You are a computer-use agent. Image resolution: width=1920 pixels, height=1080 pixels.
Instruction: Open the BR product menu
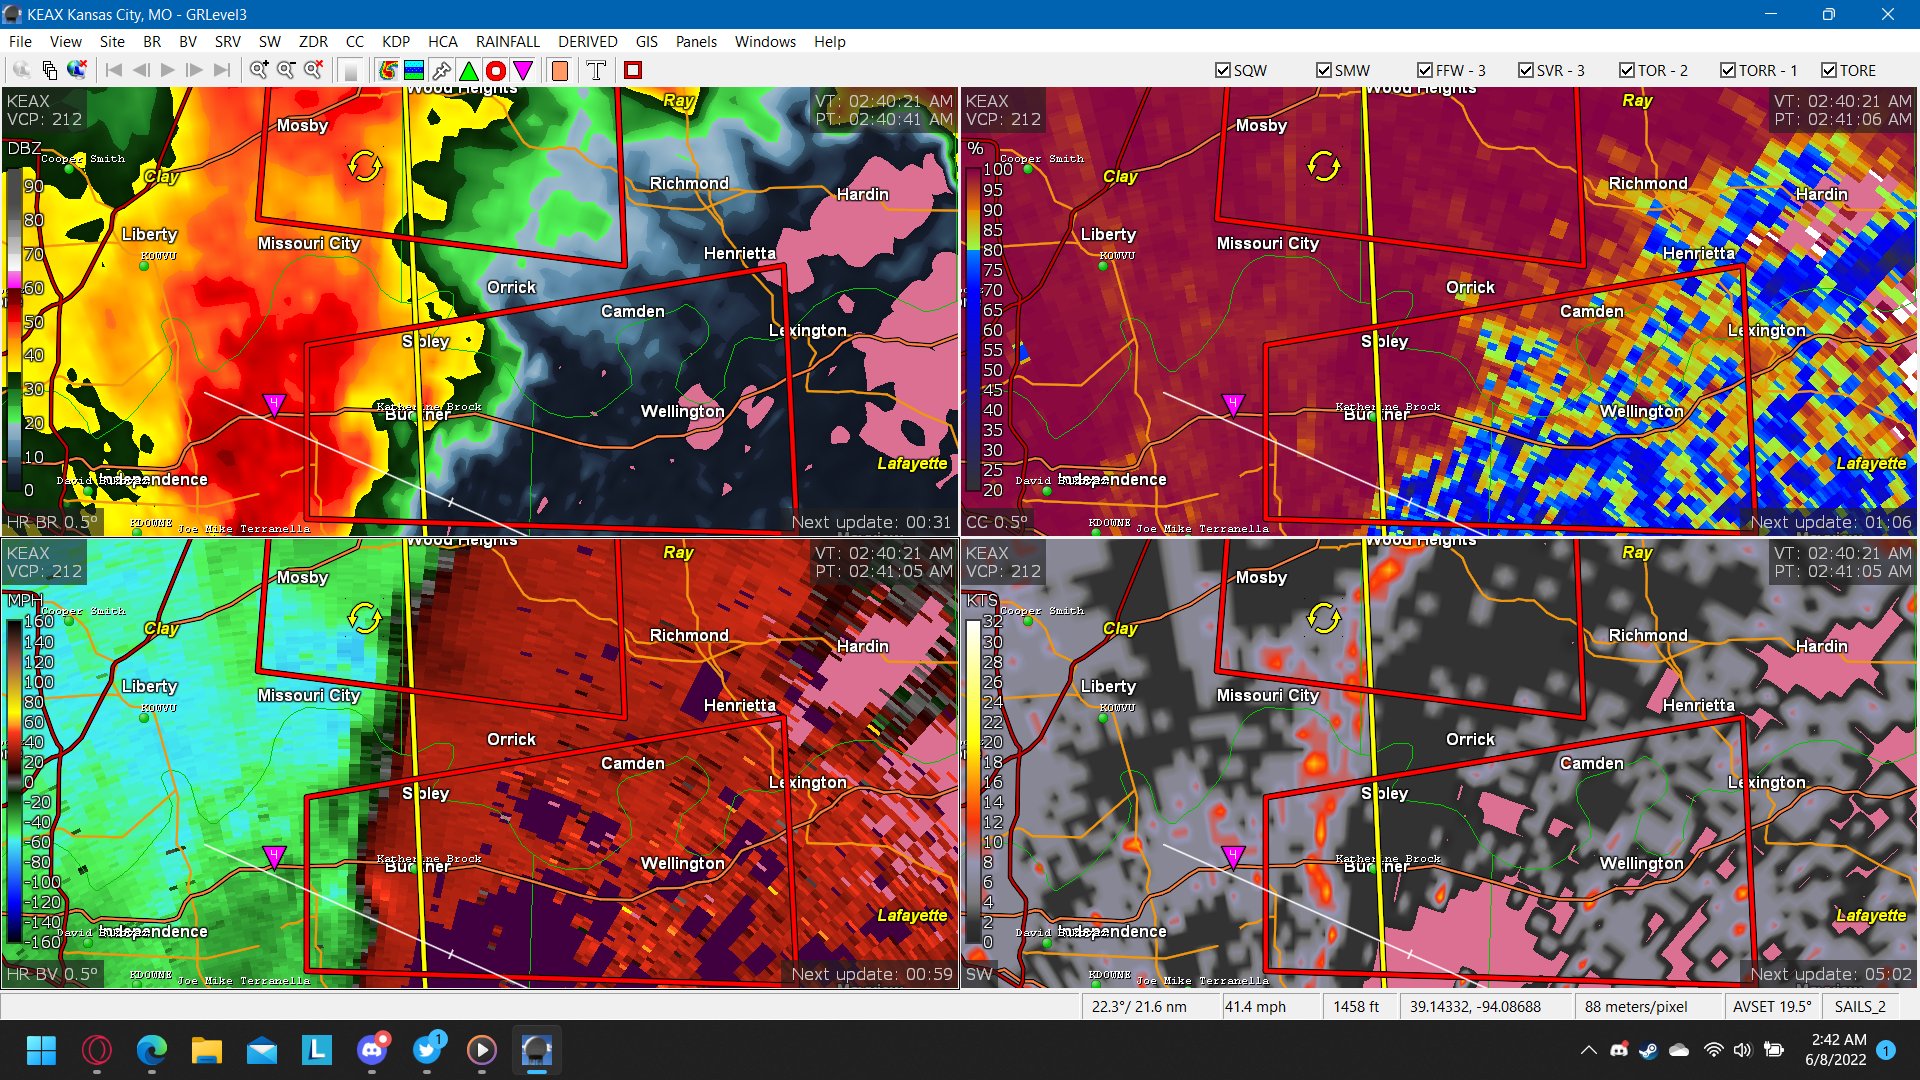152,42
